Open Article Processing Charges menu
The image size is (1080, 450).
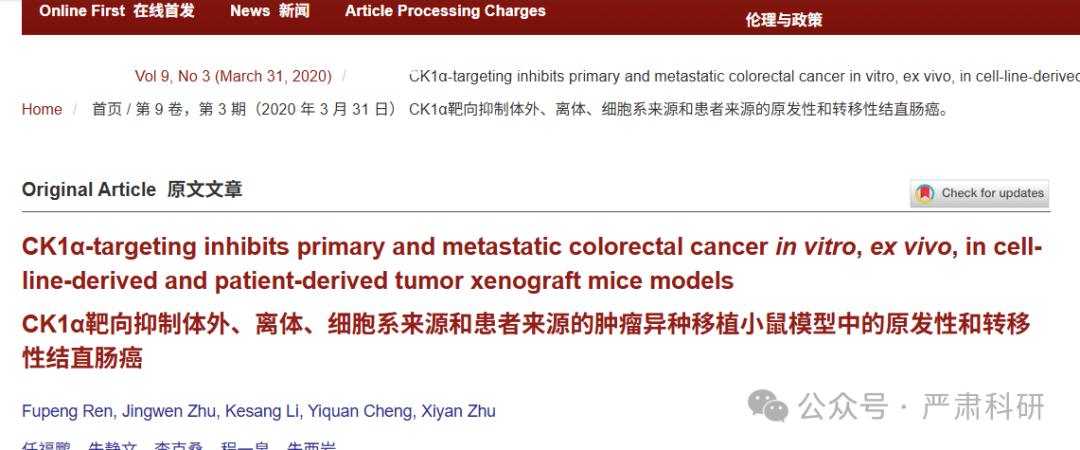pyautogui.click(x=445, y=11)
